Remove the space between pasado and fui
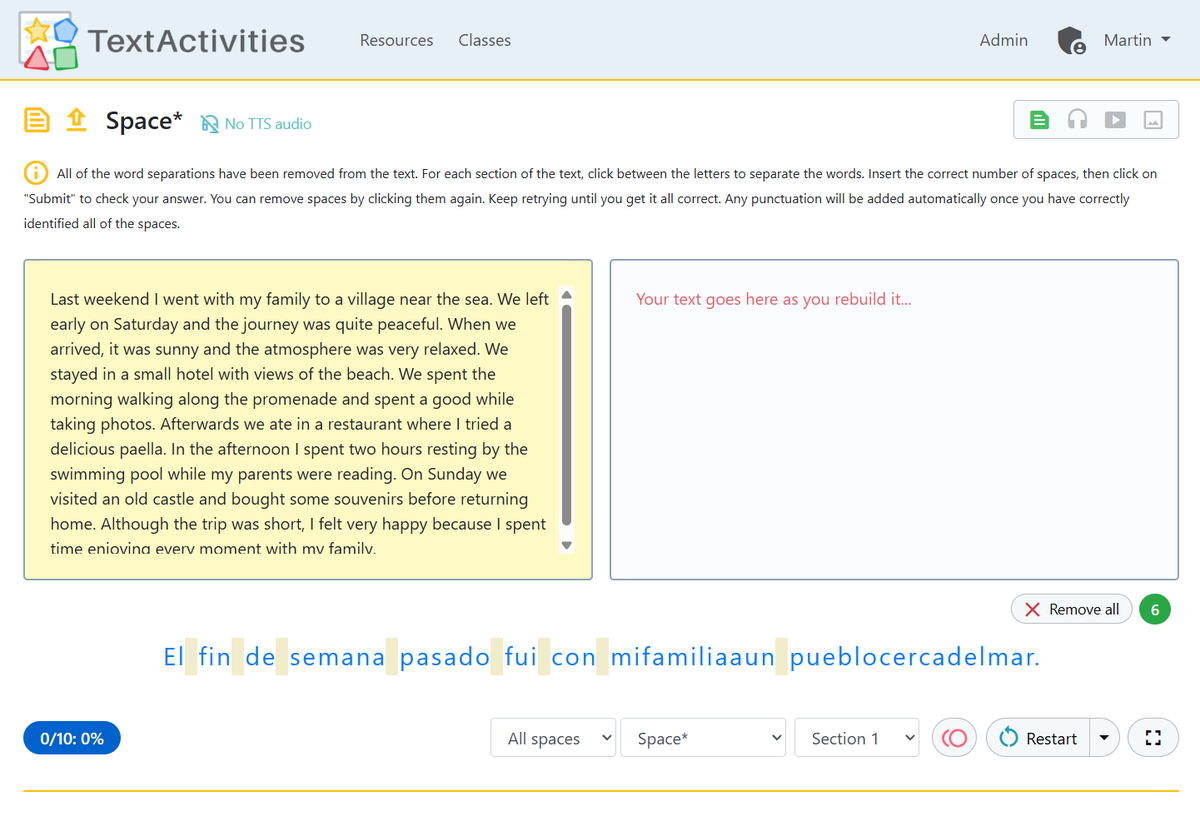 click(497, 657)
